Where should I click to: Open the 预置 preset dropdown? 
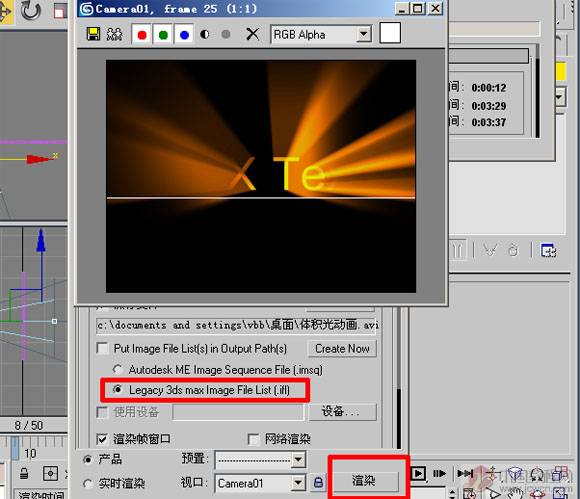coord(298,460)
